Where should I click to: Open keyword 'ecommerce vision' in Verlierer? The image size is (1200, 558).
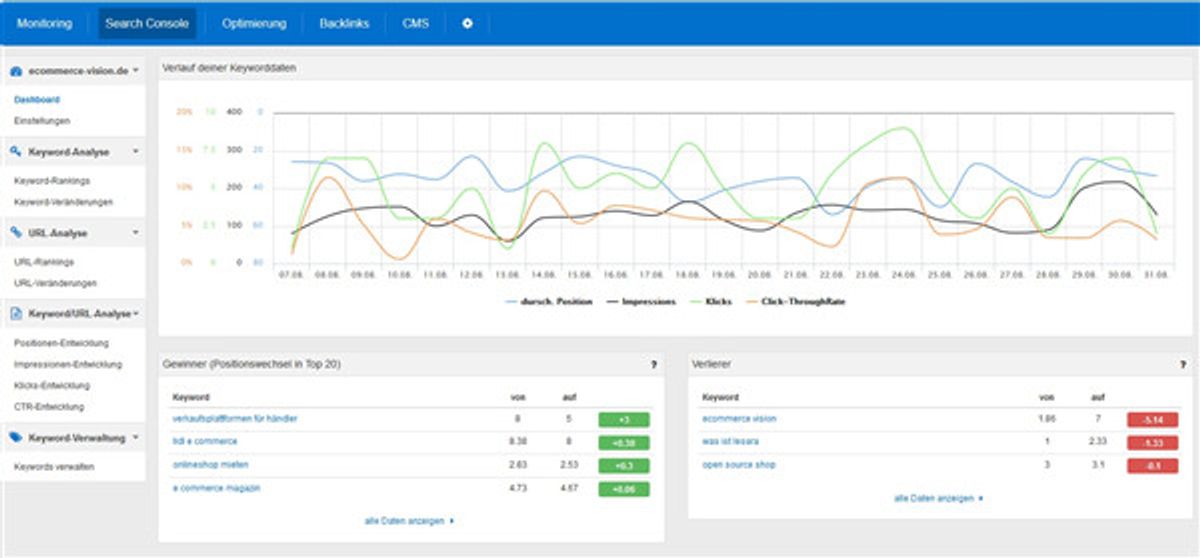click(x=739, y=419)
